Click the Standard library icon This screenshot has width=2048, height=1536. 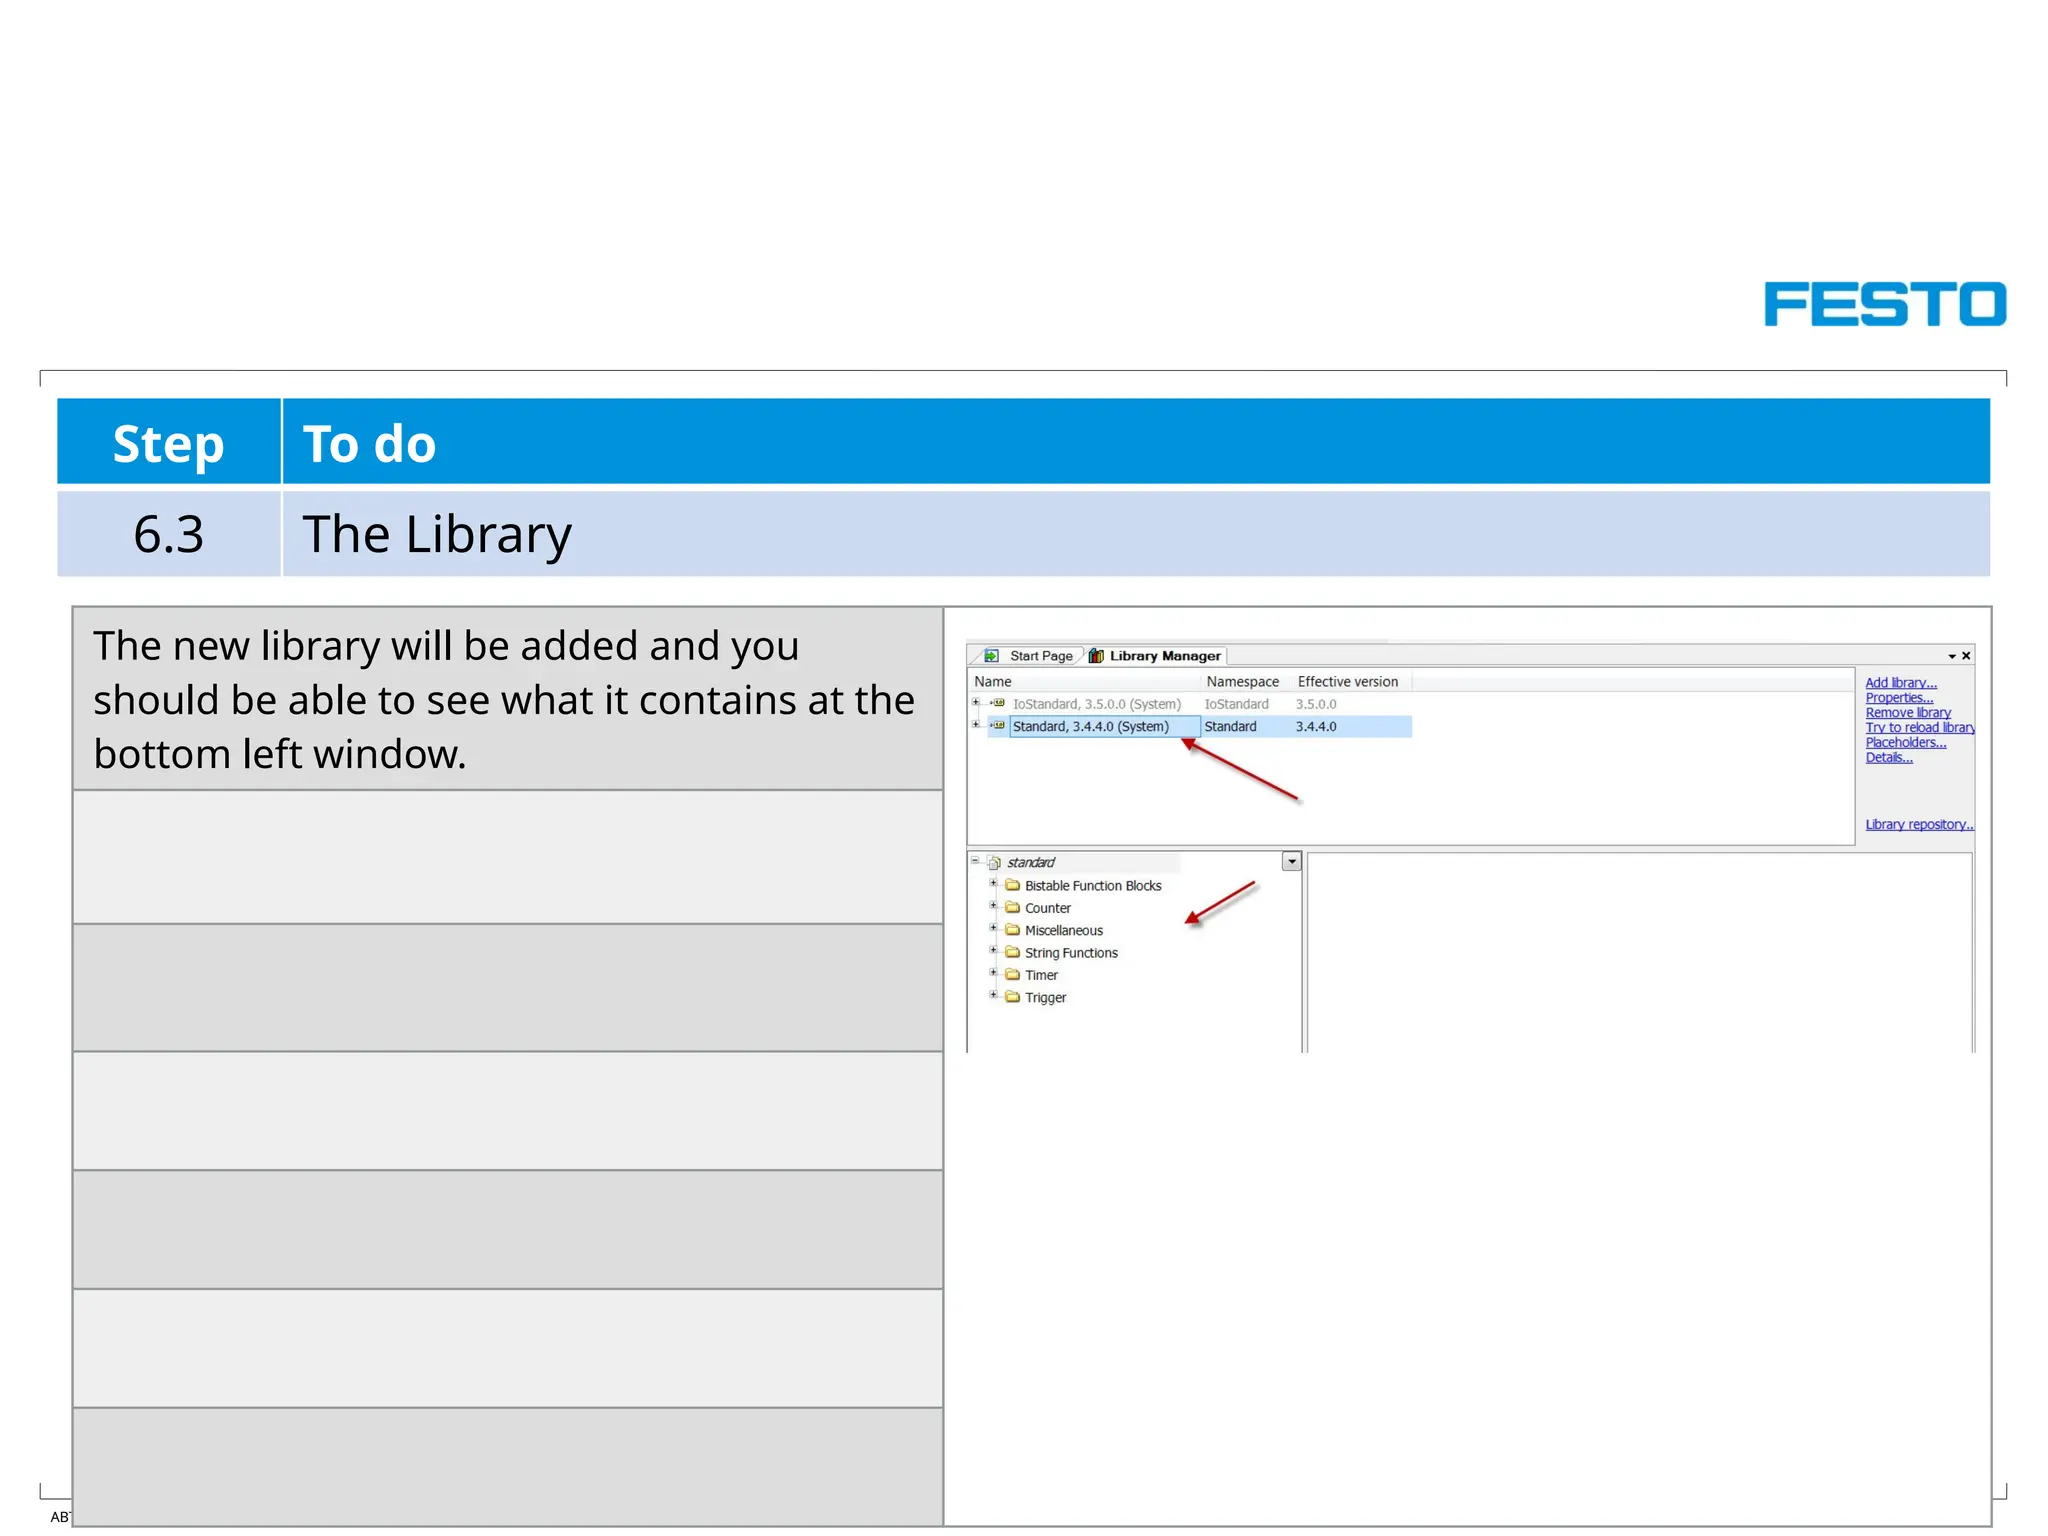[998, 725]
